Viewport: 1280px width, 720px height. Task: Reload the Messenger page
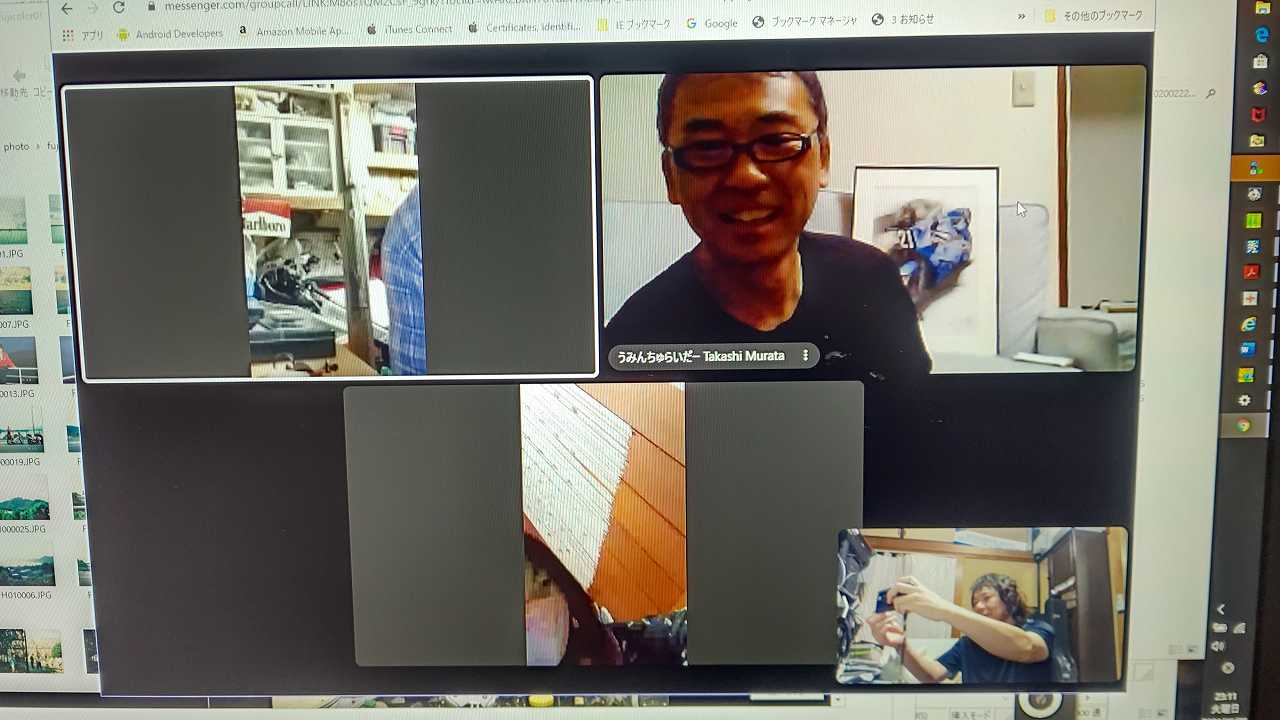coord(118,8)
